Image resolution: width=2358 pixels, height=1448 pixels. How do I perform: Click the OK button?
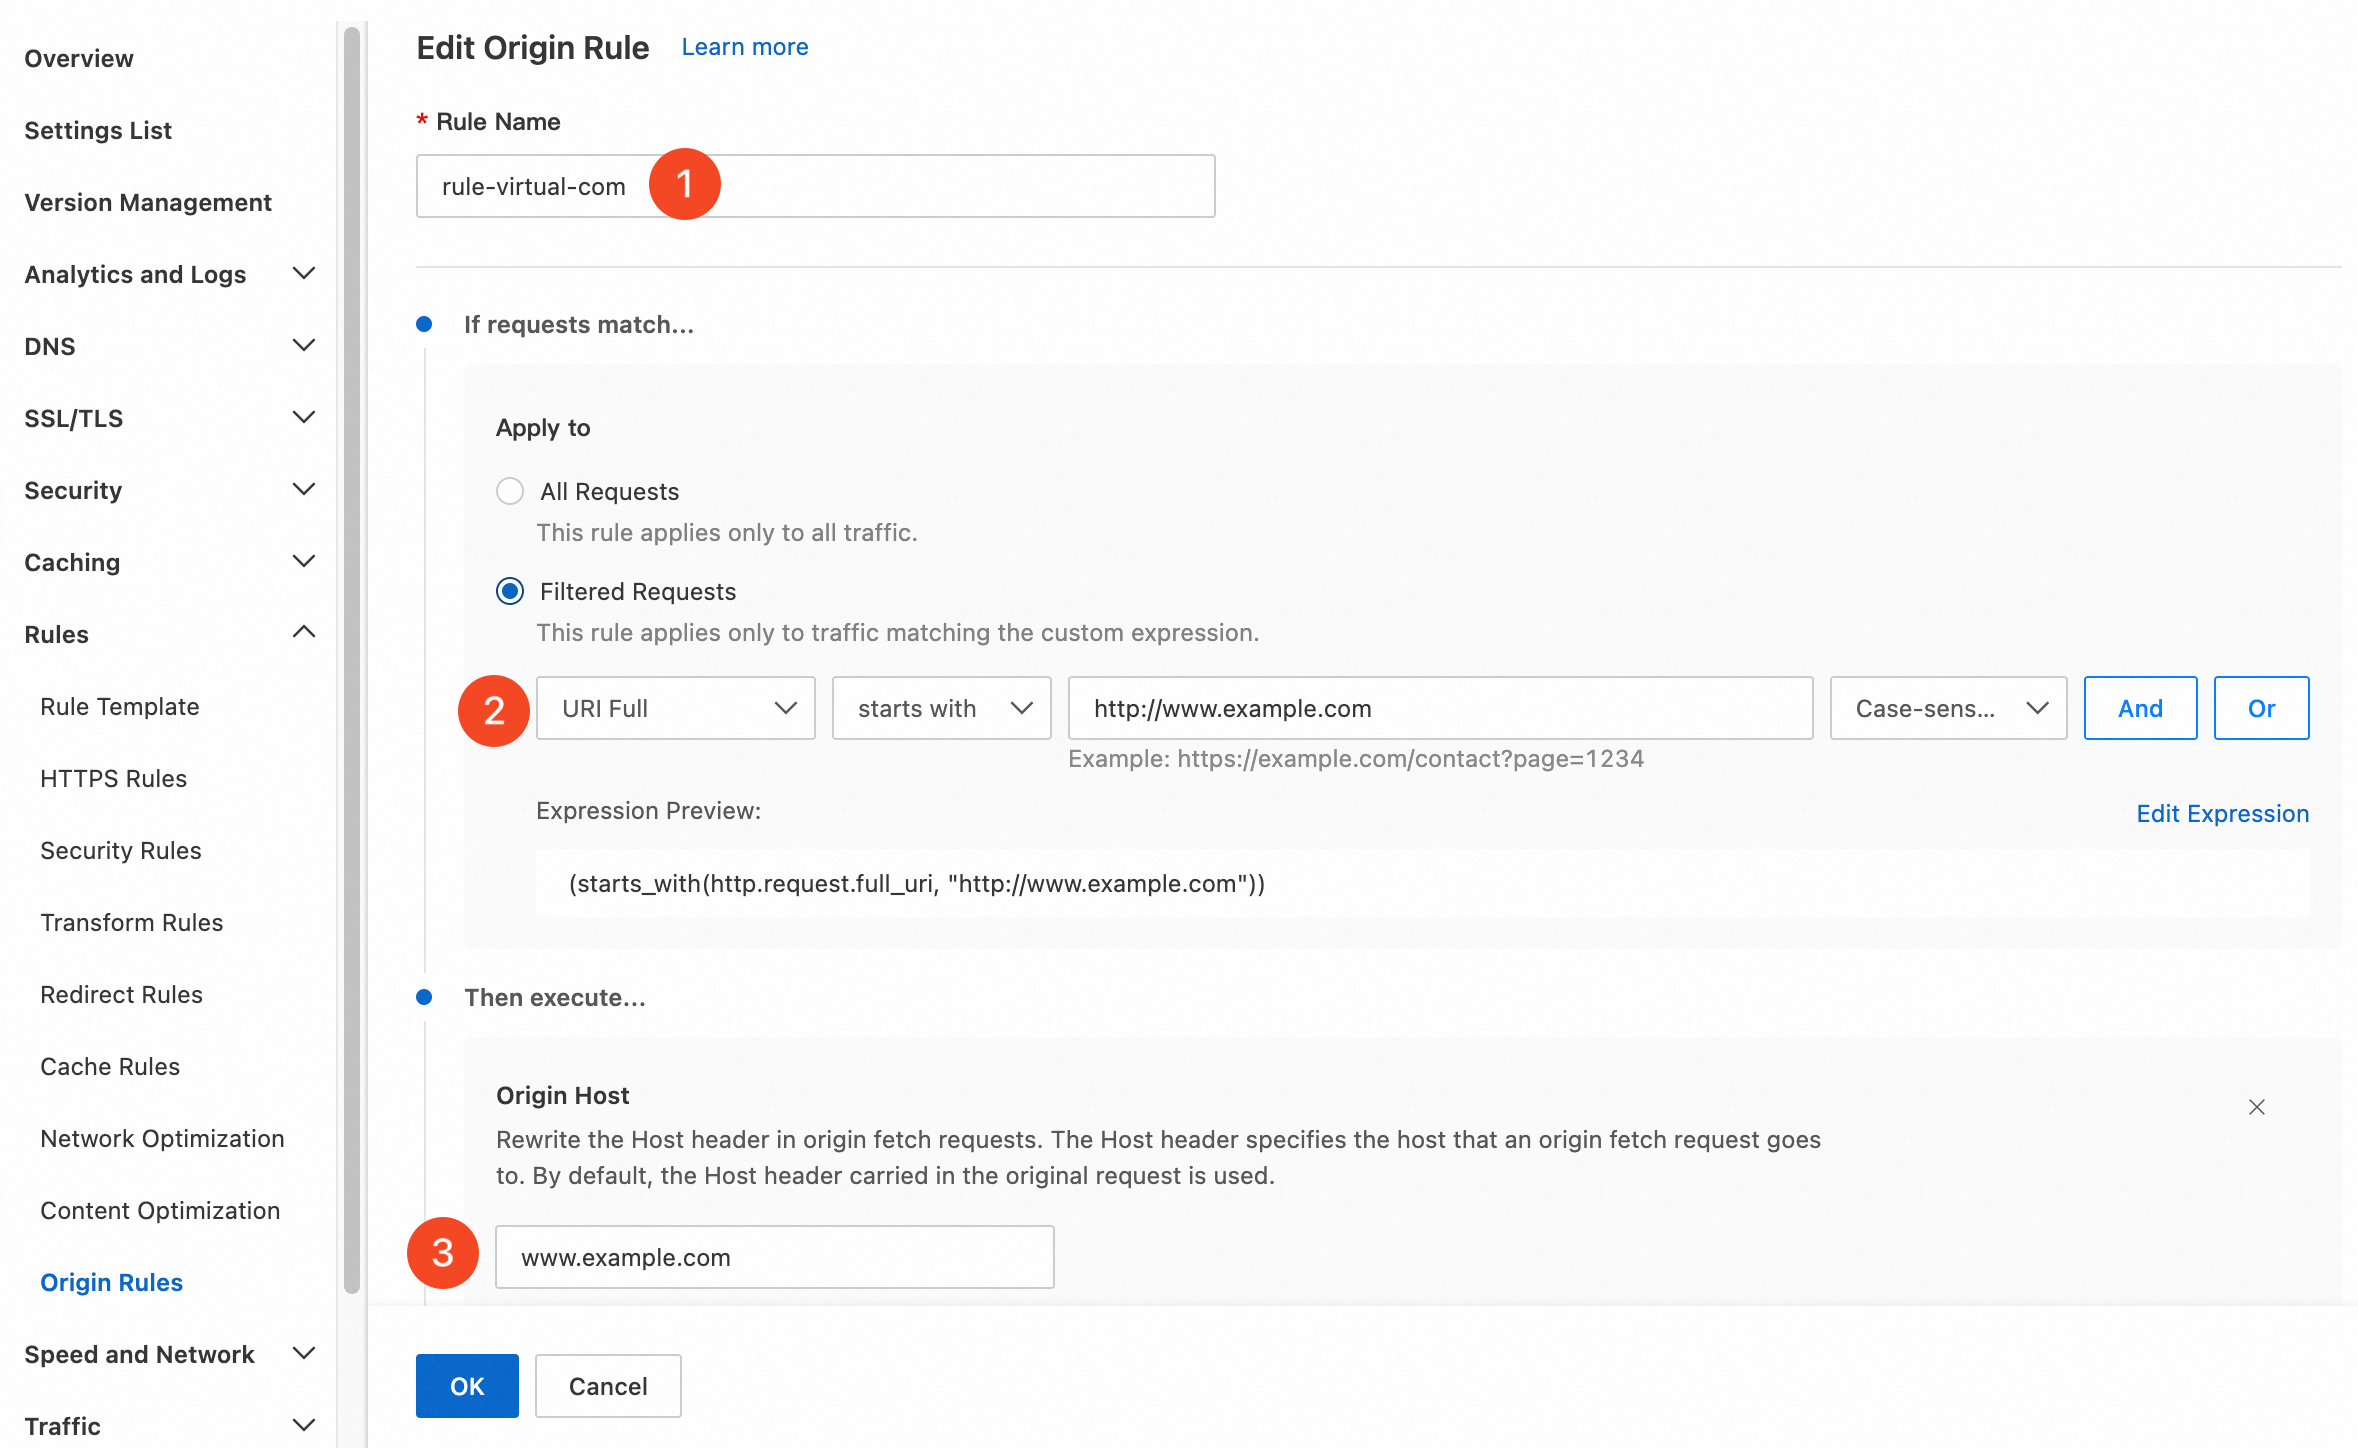pyautogui.click(x=467, y=1385)
